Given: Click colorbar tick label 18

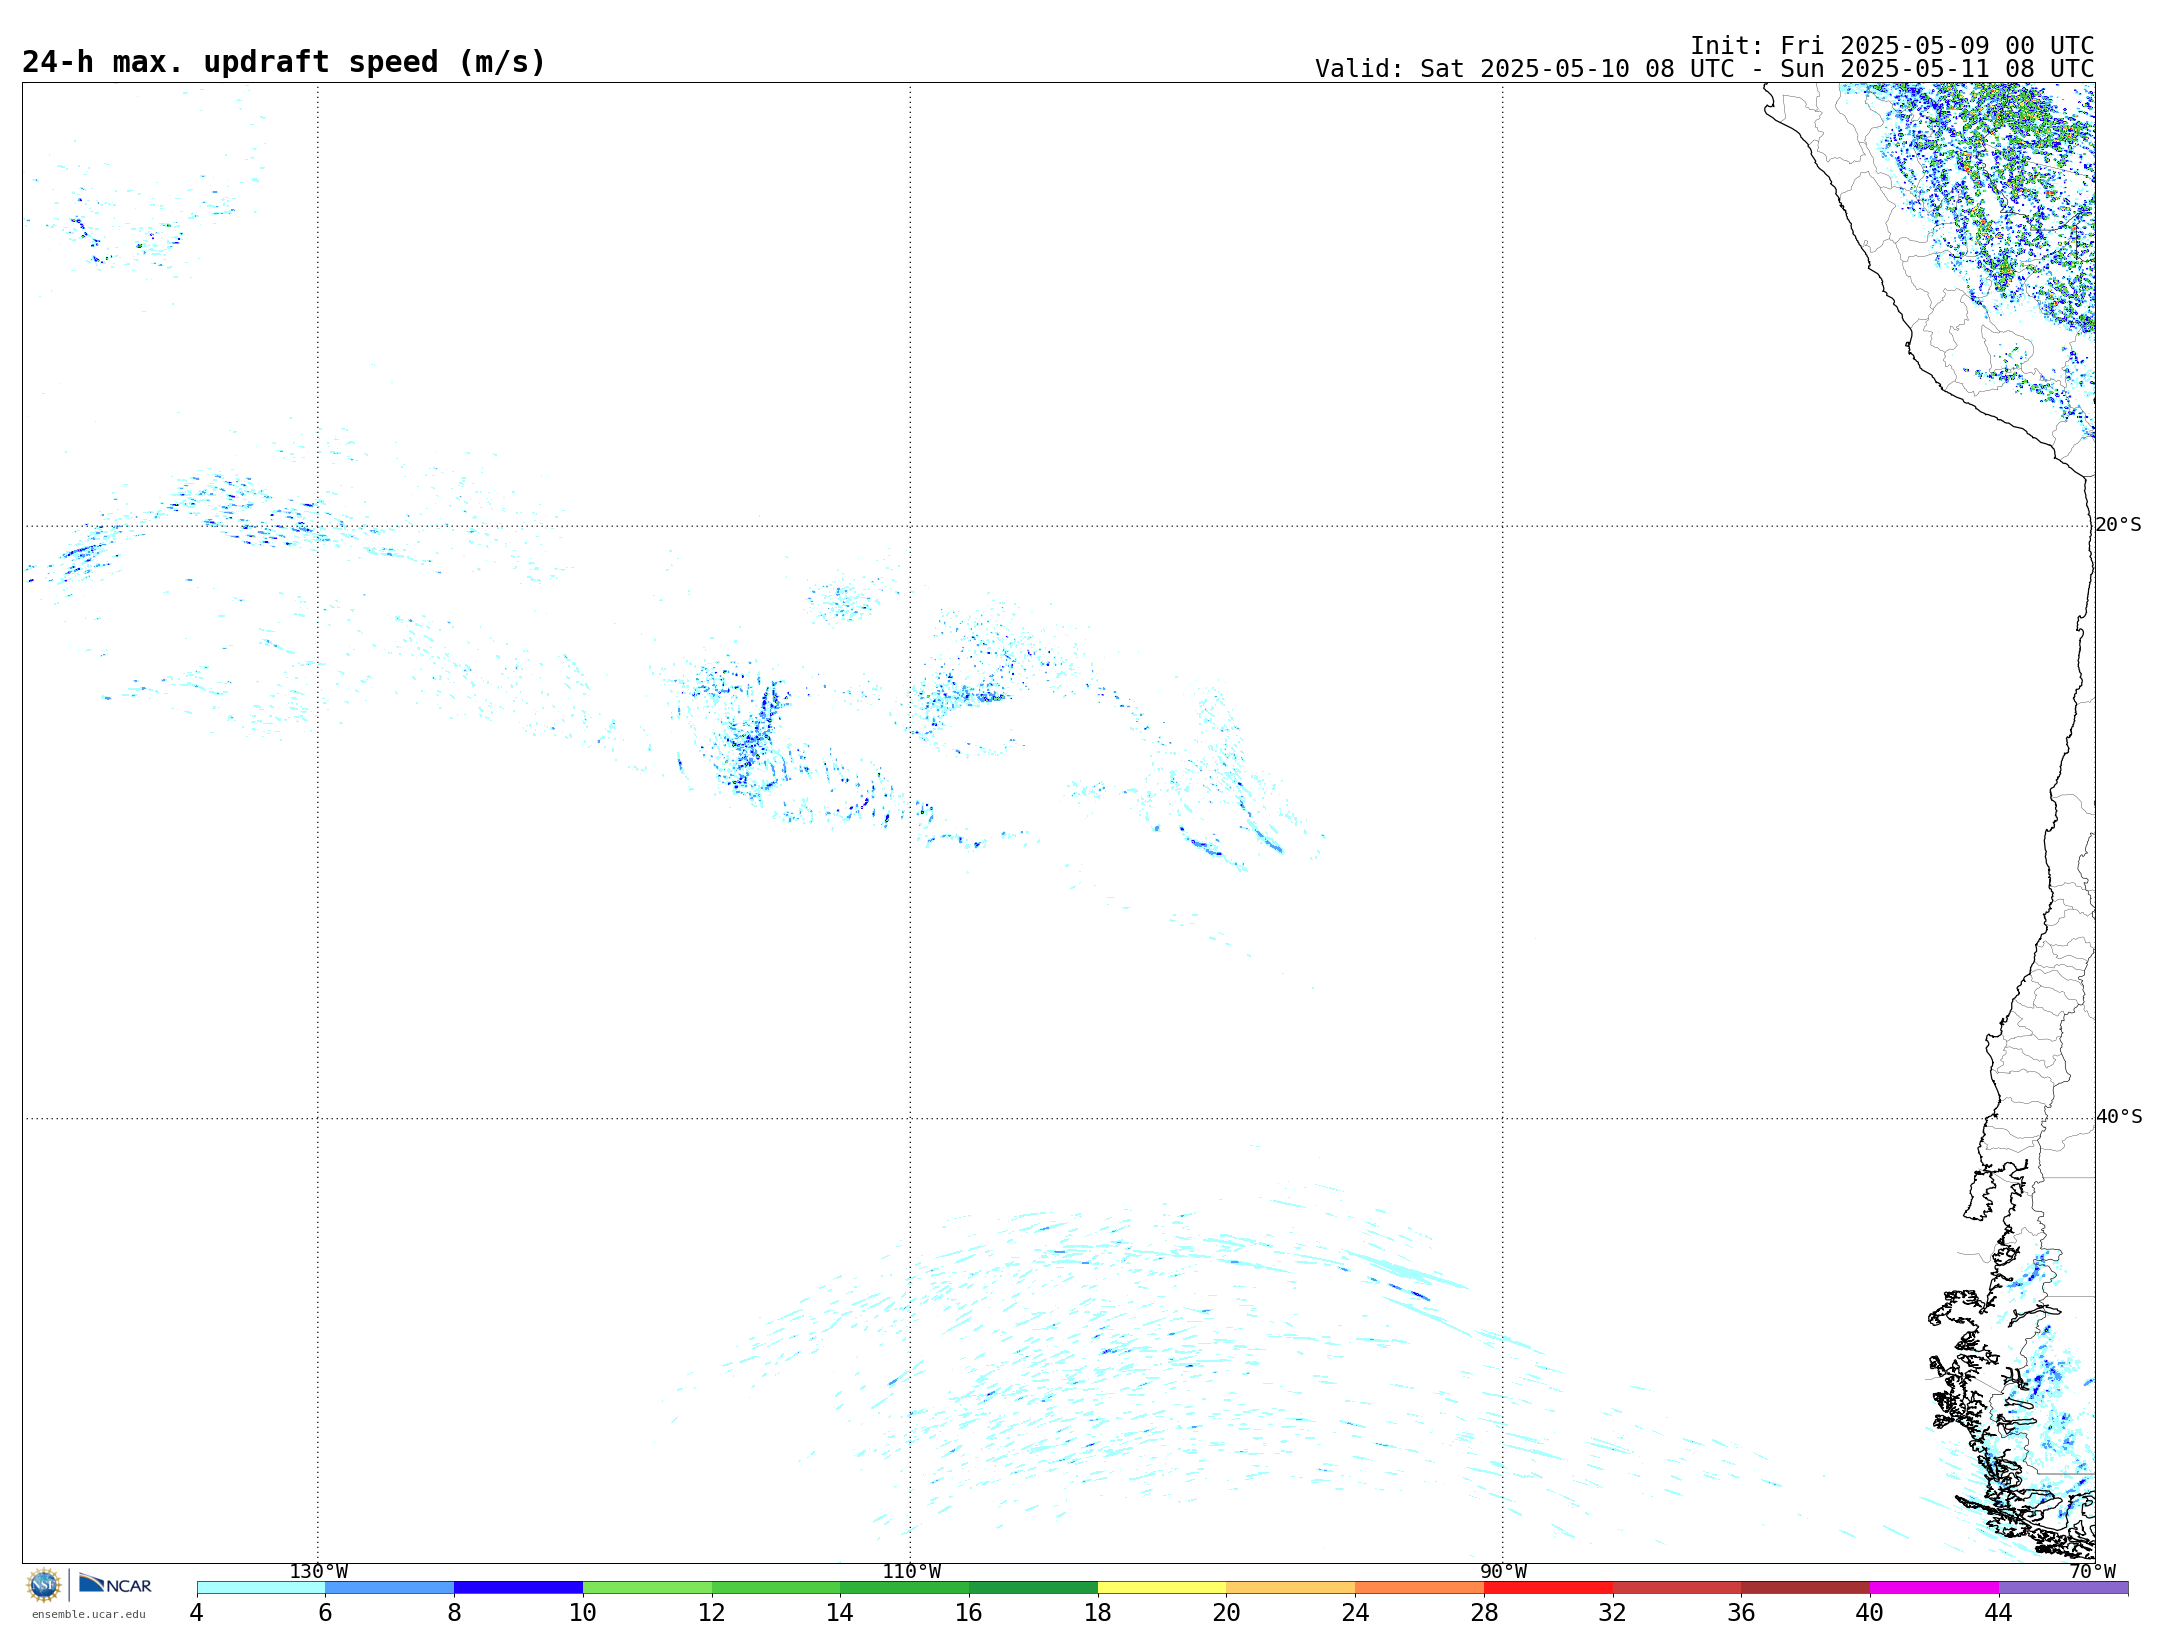Looking at the screenshot, I should [1098, 1613].
